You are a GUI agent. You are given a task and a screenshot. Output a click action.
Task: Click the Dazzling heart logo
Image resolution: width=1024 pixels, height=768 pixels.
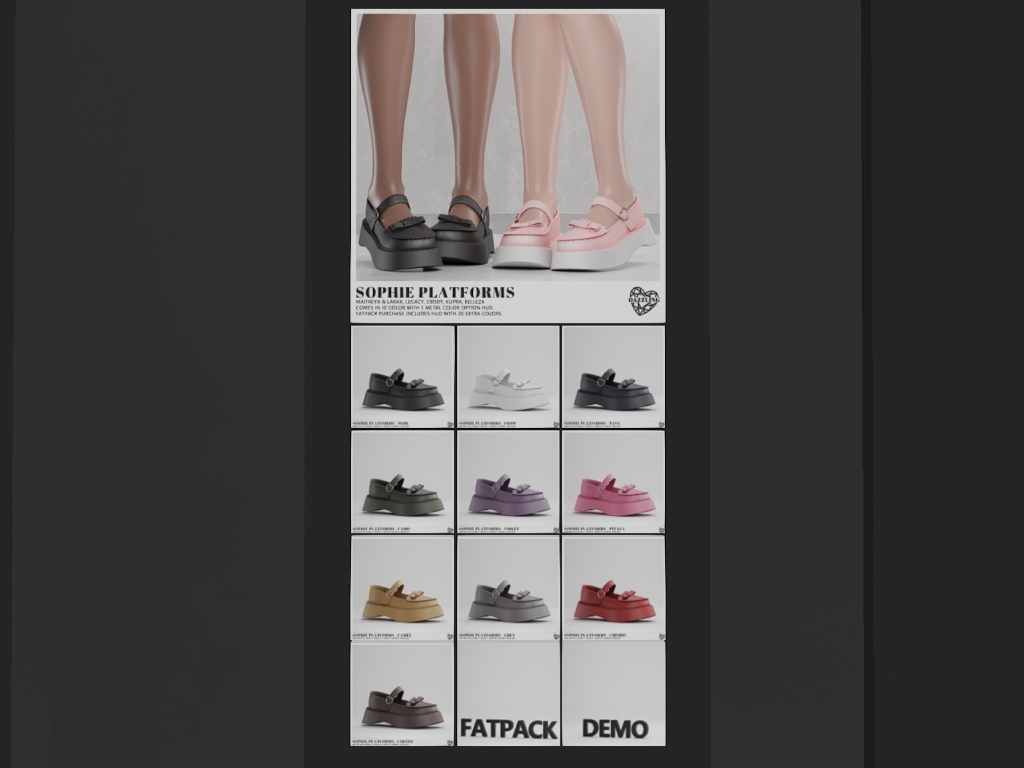[643, 302]
